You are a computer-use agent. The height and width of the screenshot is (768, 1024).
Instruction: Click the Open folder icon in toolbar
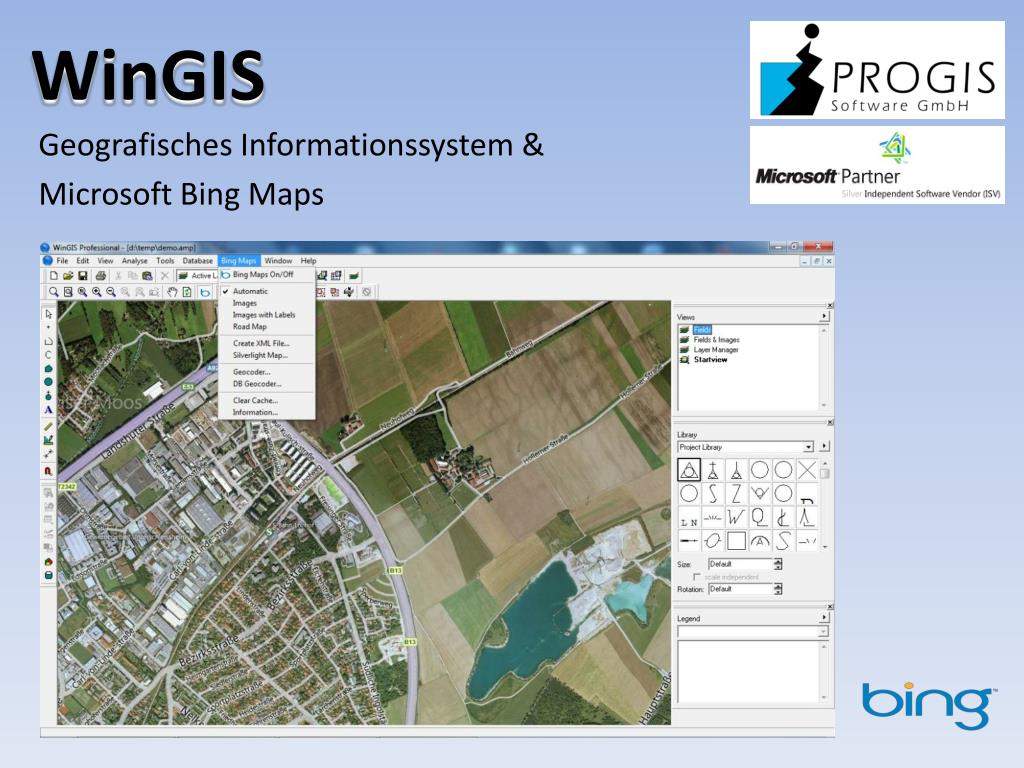tap(68, 276)
